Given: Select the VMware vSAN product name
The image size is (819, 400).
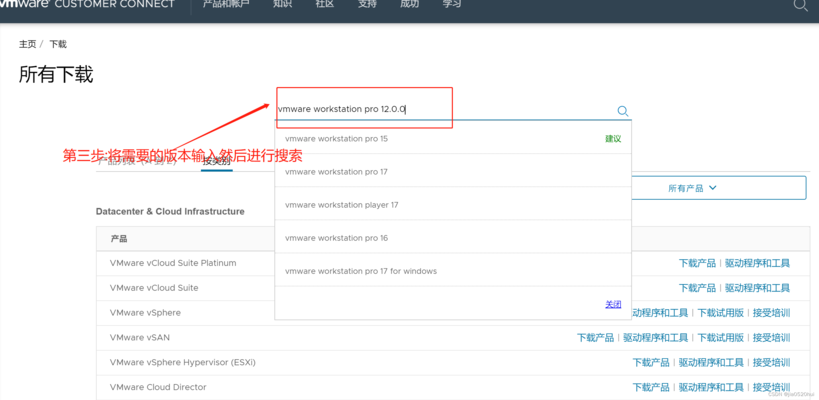Looking at the screenshot, I should (x=139, y=337).
